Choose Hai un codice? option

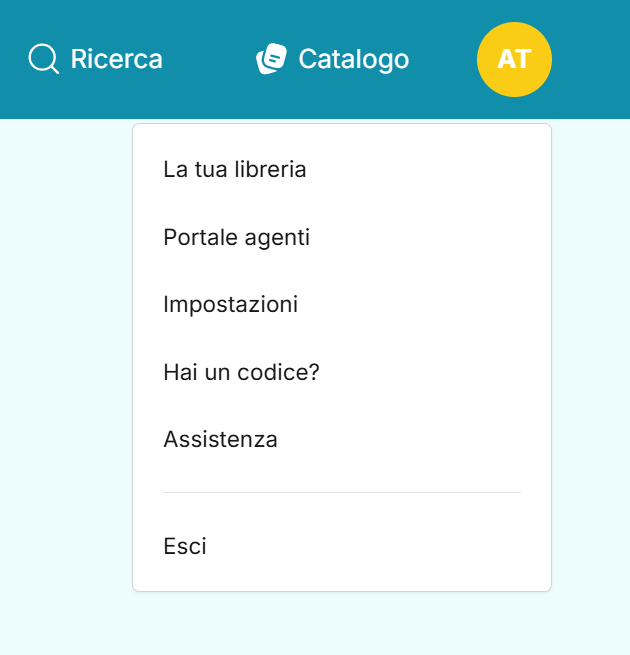coord(241,372)
